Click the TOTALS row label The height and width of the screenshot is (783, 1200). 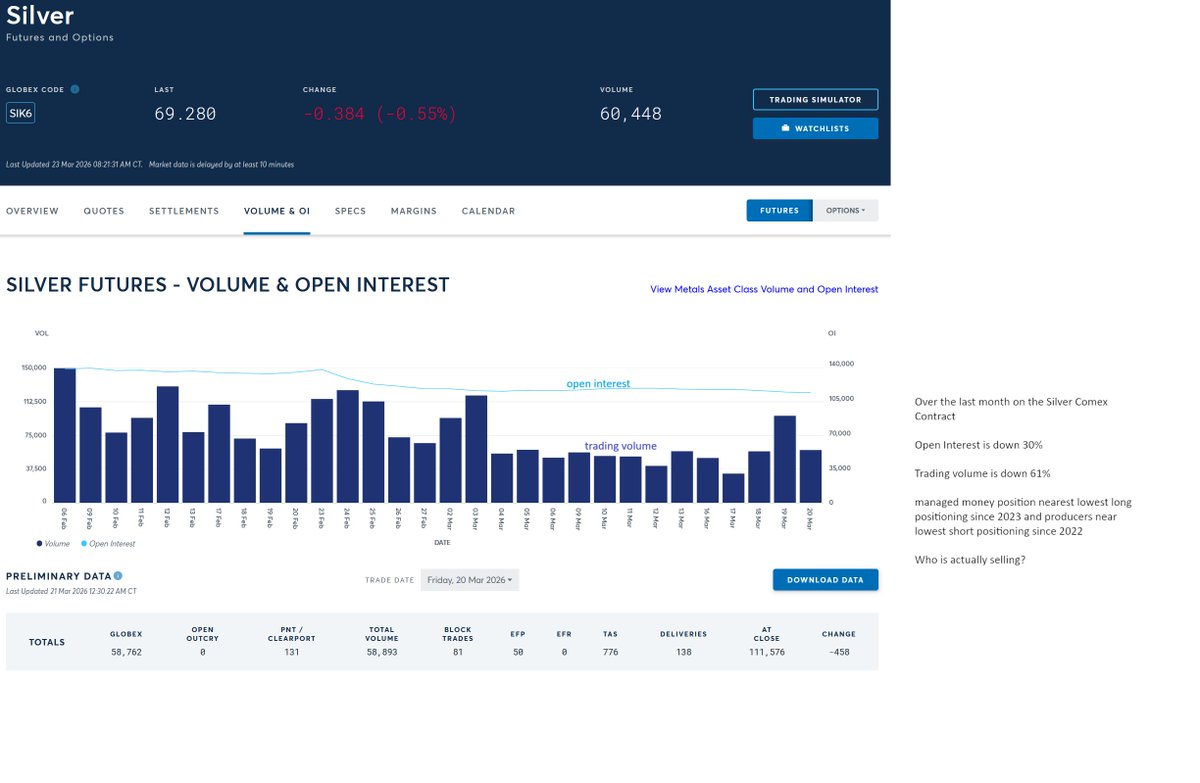pyautogui.click(x=47, y=642)
